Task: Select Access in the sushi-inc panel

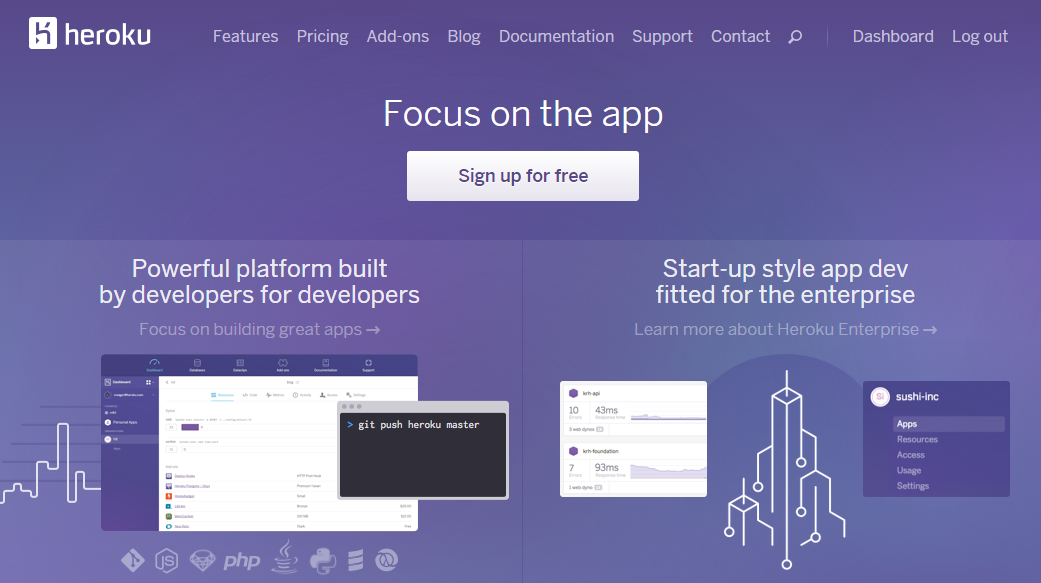Action: 911,455
